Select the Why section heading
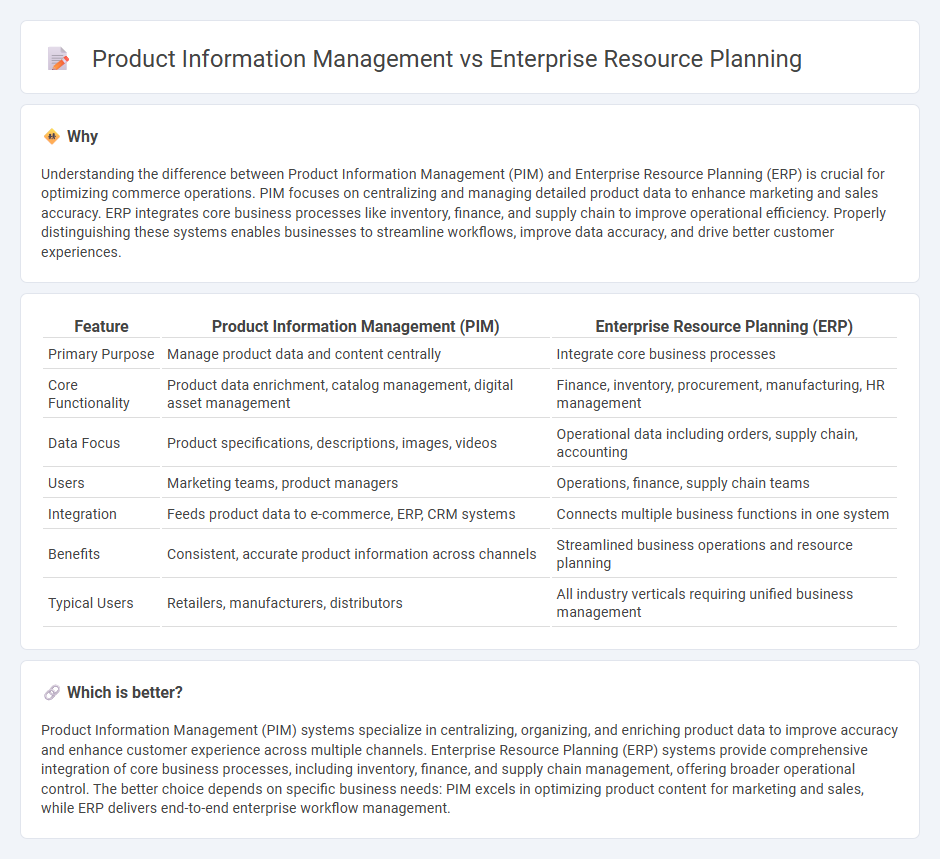 tap(82, 137)
